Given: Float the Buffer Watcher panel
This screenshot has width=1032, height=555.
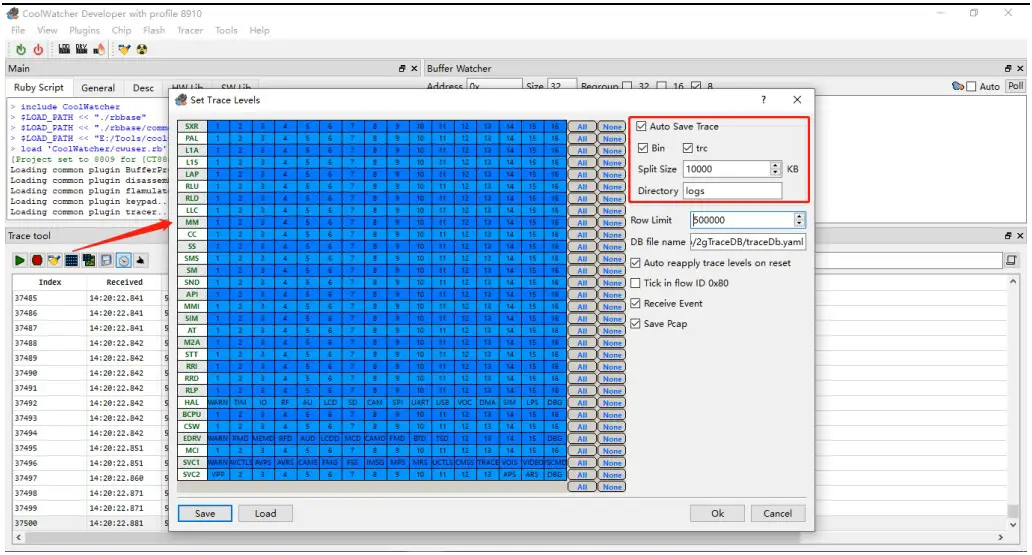Looking at the screenshot, I should click(x=1008, y=68).
